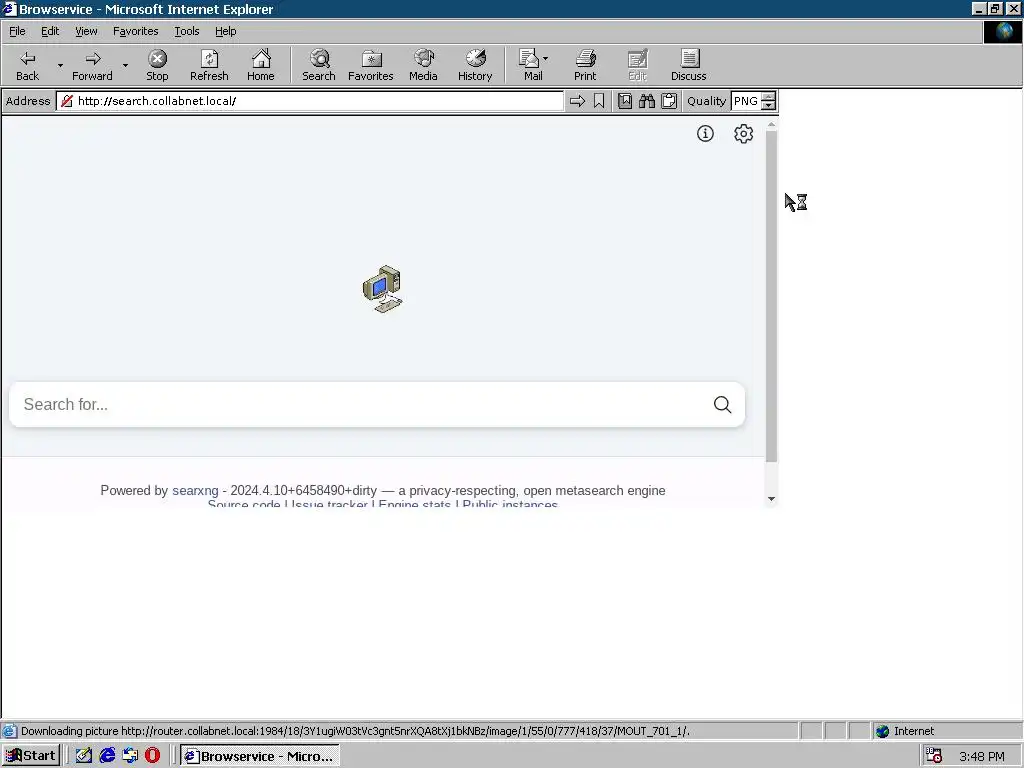1024x768 pixels.
Task: Click the magnifier search submit button
Action: [x=722, y=405]
